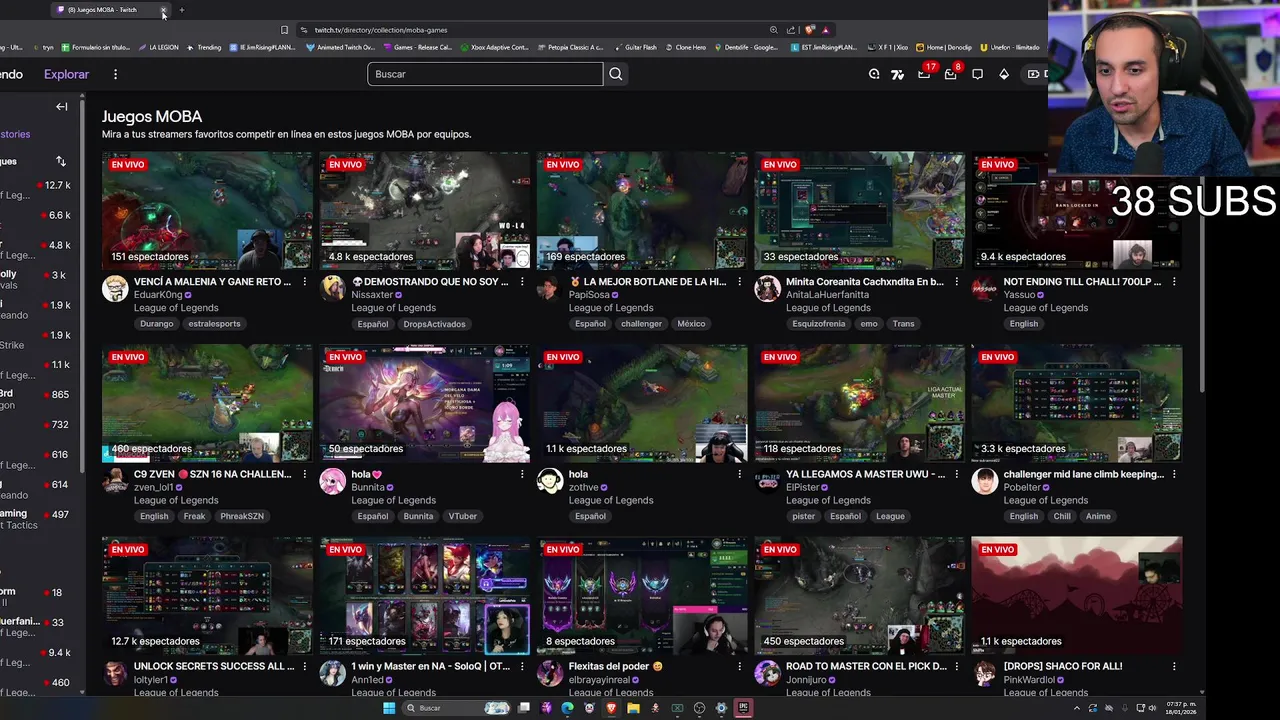Open the UNLOCK SECRETS SUCCESS ALL stream title

[x=213, y=666]
